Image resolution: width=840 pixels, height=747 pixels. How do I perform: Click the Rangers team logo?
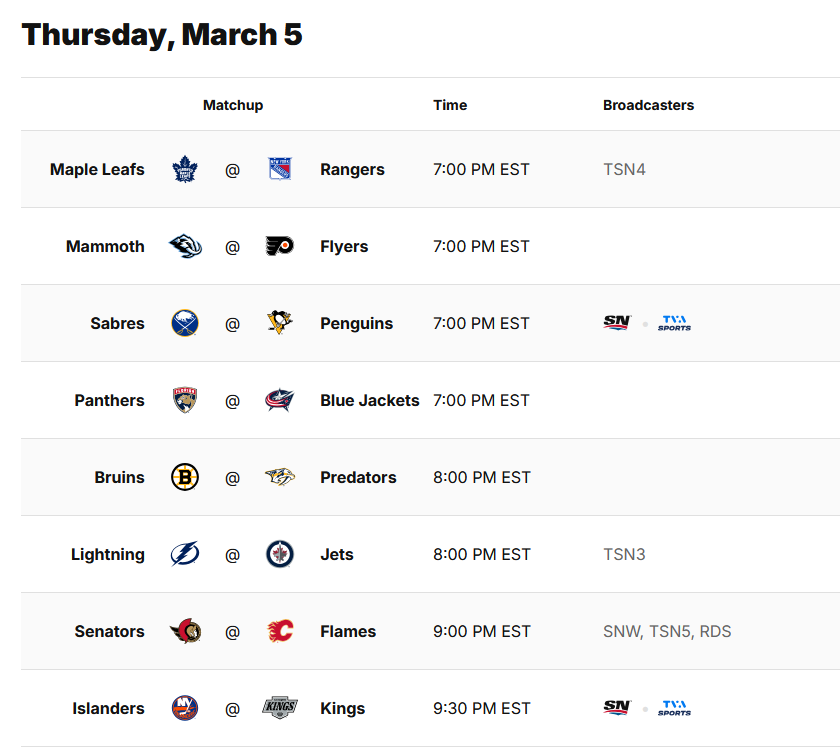280,170
